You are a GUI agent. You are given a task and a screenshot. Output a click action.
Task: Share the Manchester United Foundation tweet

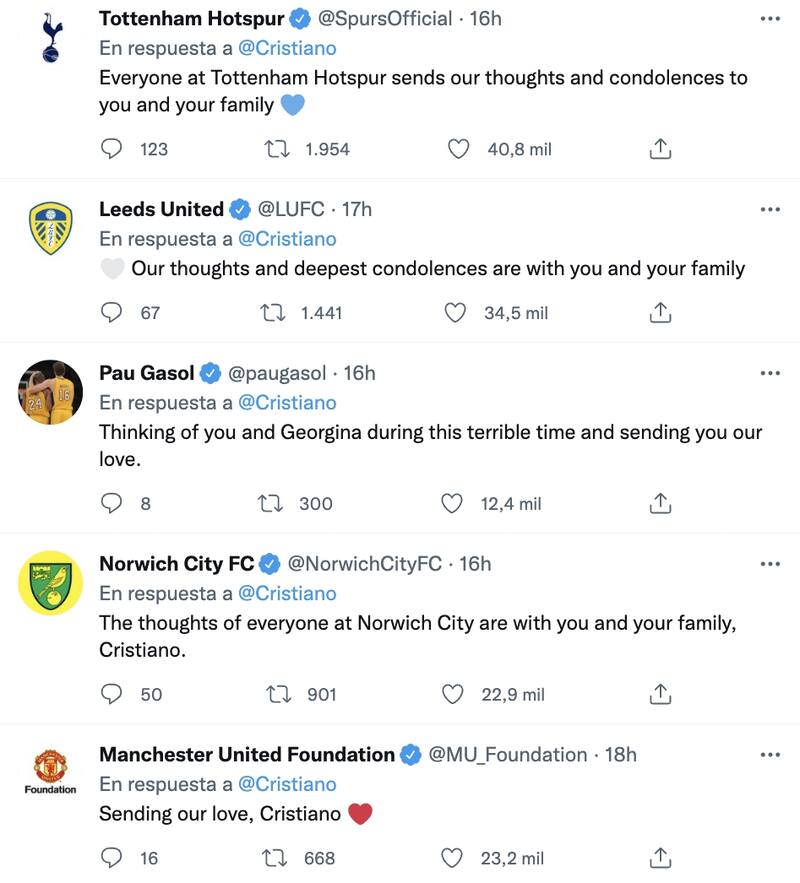(x=660, y=858)
